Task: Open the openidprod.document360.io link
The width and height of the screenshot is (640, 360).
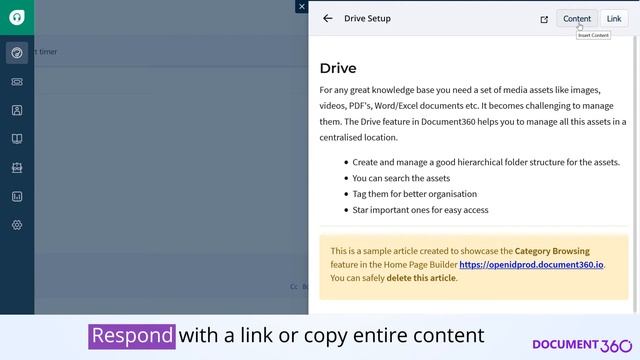Action: tap(531, 264)
